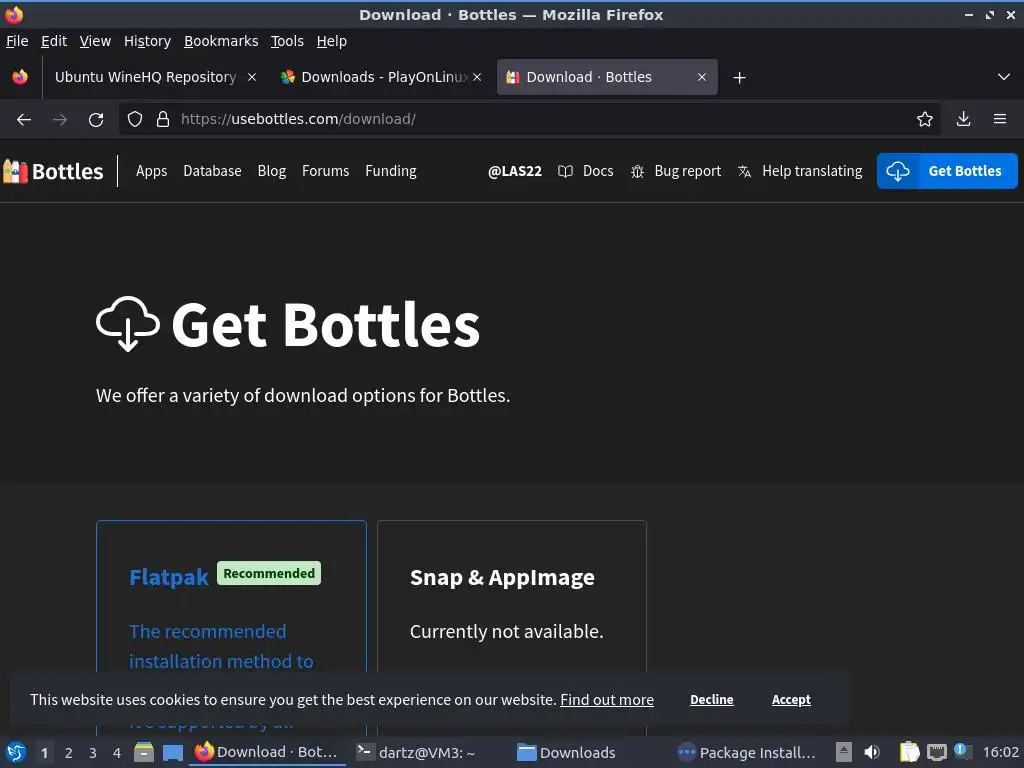
Task: Focus the Firefox Download · Bot... taskbar entry
Action: [x=266, y=752]
